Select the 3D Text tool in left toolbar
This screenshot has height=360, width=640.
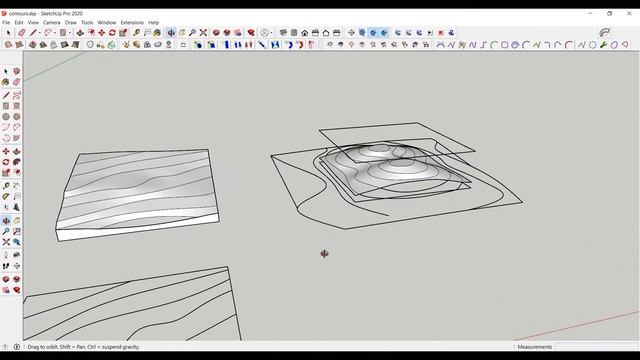pos(16,207)
